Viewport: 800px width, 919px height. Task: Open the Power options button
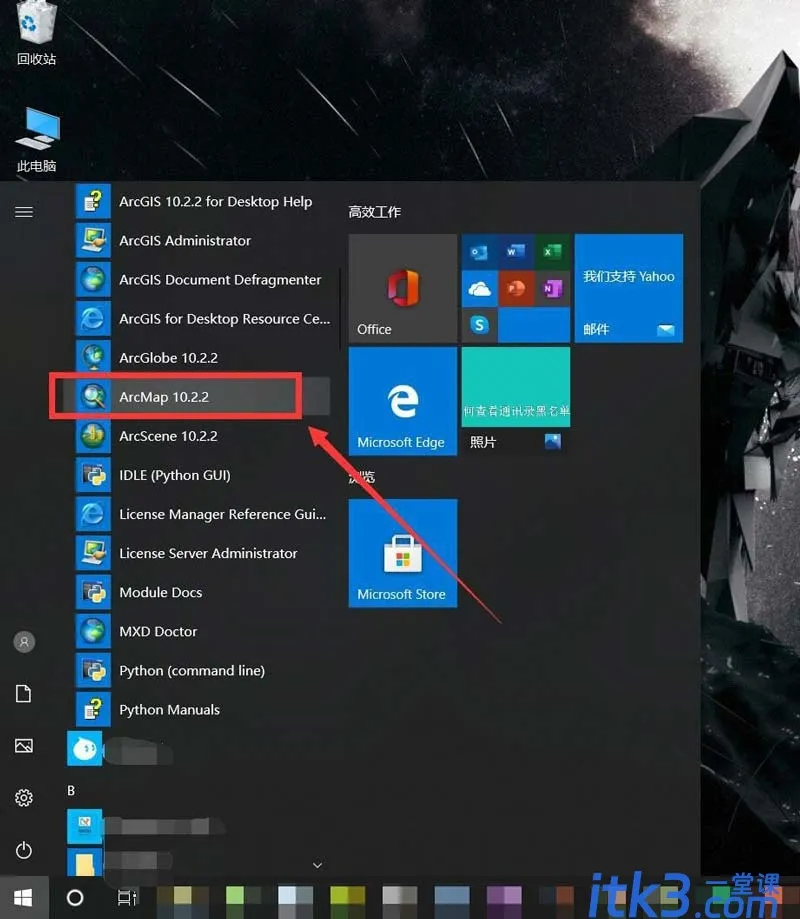24,850
